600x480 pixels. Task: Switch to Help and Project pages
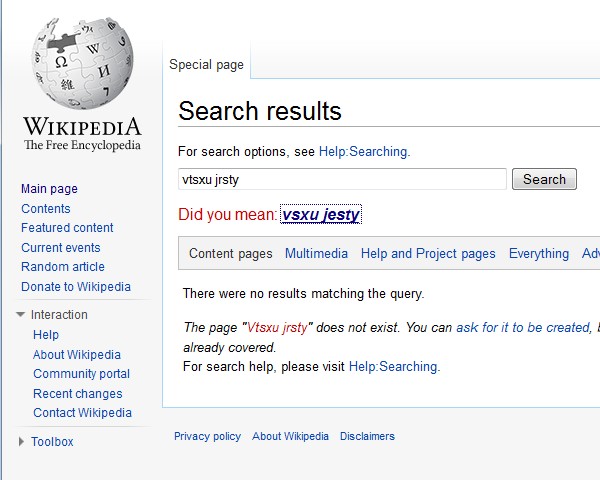tap(428, 253)
